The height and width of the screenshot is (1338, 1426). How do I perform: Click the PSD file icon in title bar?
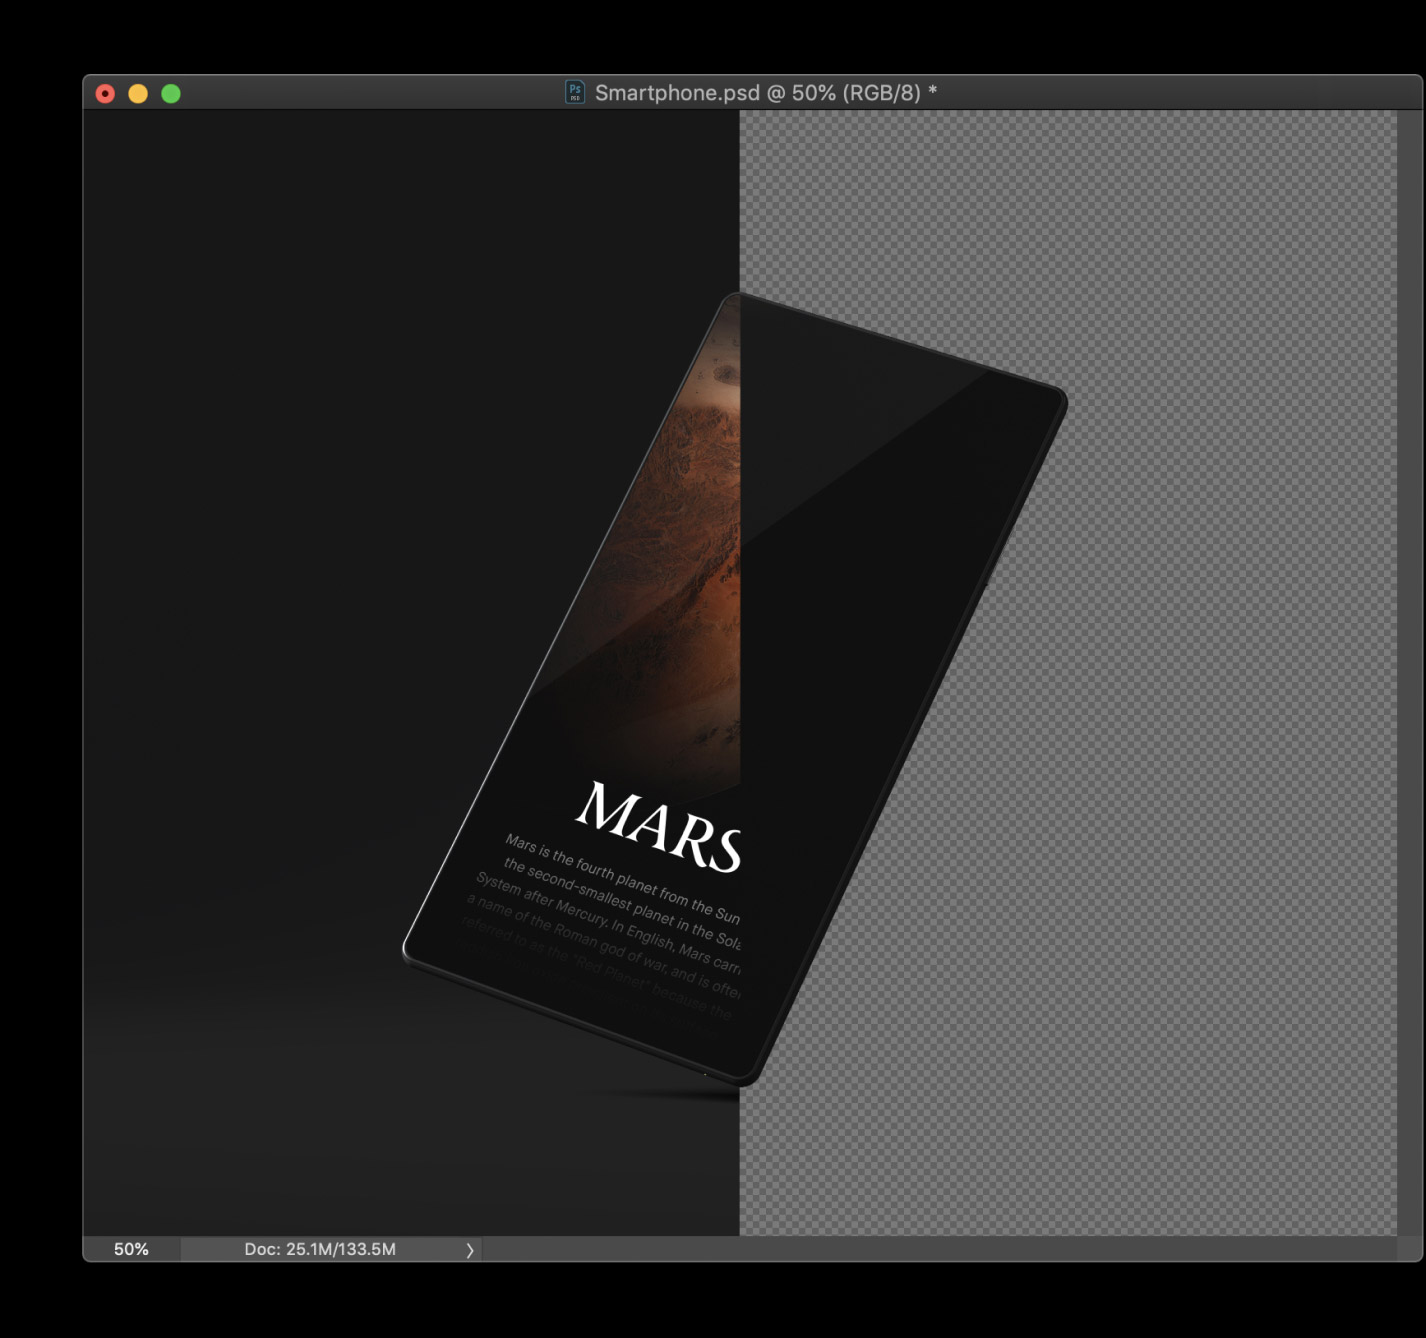click(x=575, y=92)
